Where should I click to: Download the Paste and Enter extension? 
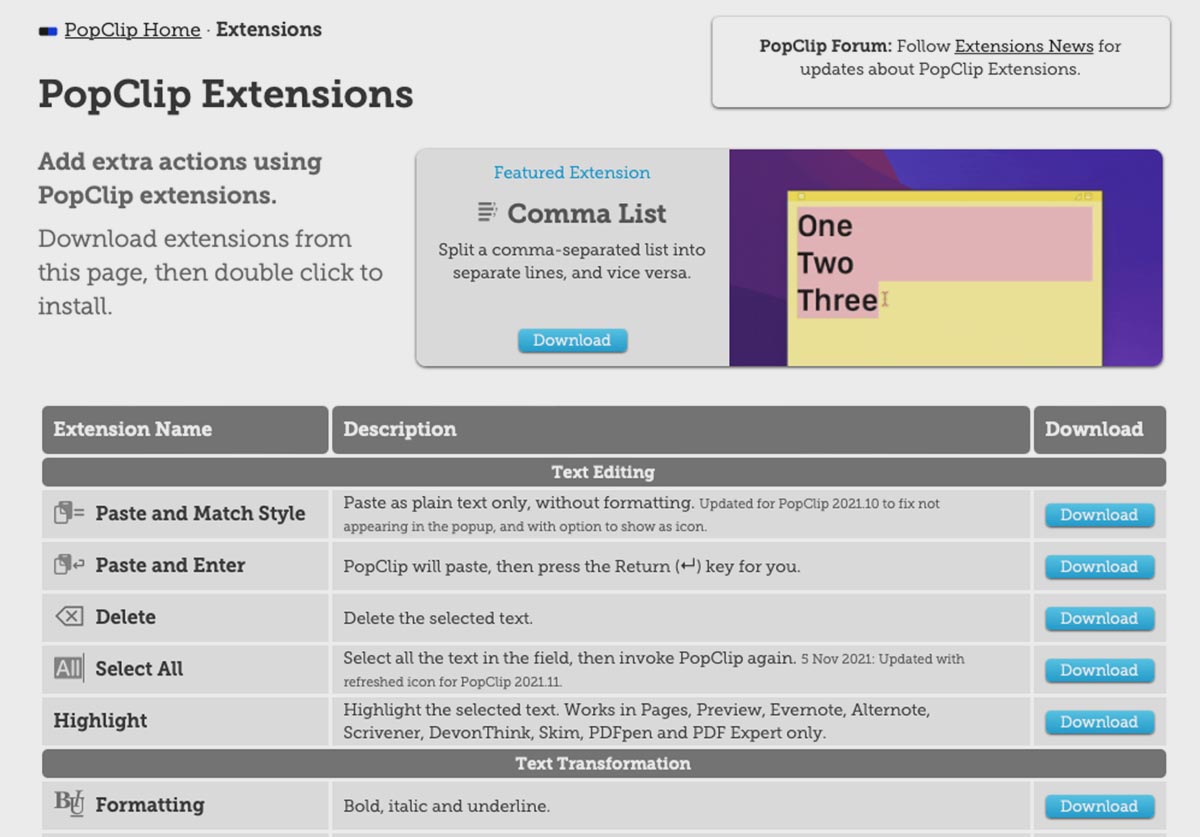[x=1099, y=567]
